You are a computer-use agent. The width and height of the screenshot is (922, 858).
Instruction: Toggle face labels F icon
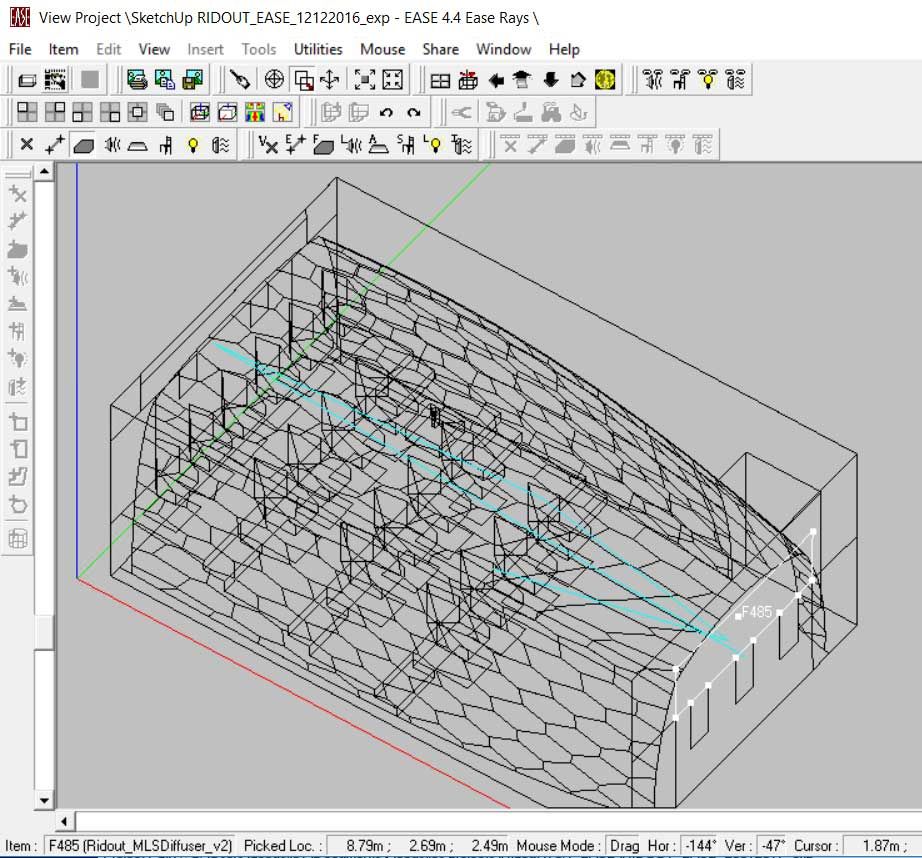[323, 145]
